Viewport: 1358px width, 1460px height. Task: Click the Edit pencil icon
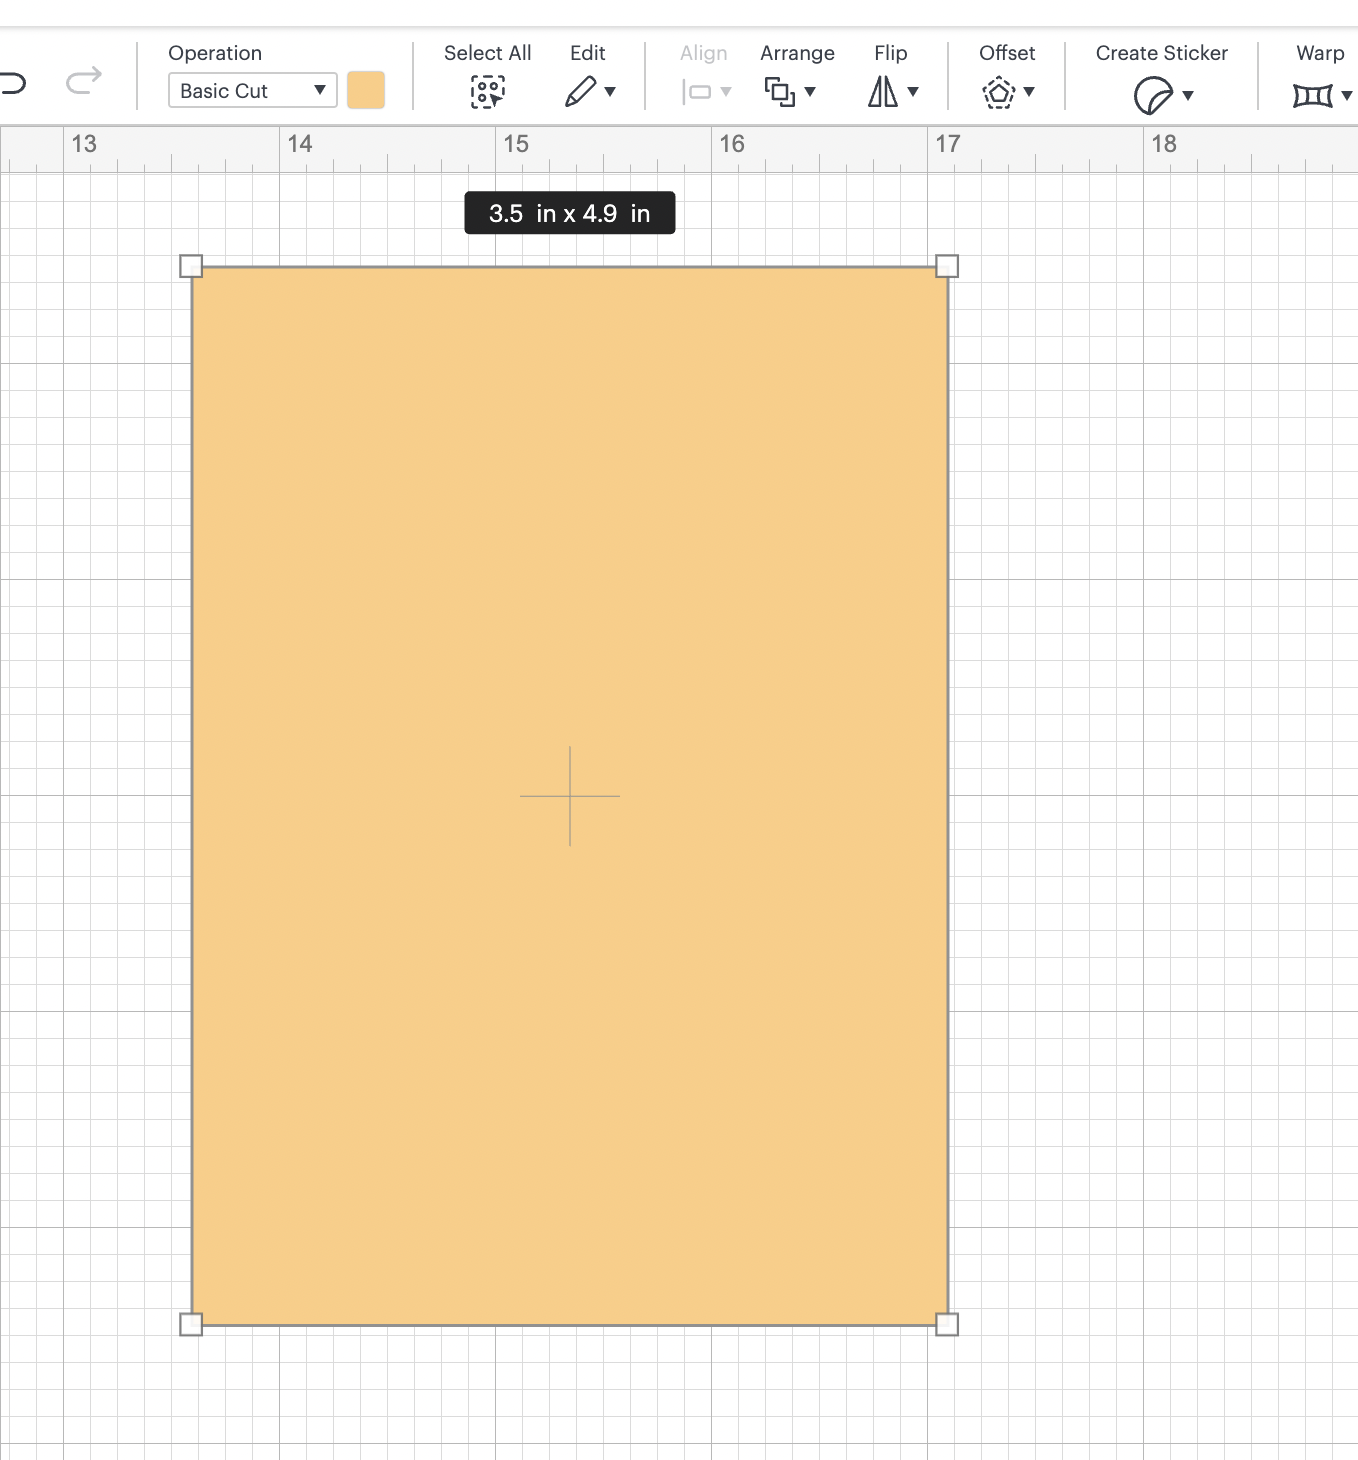coord(580,92)
